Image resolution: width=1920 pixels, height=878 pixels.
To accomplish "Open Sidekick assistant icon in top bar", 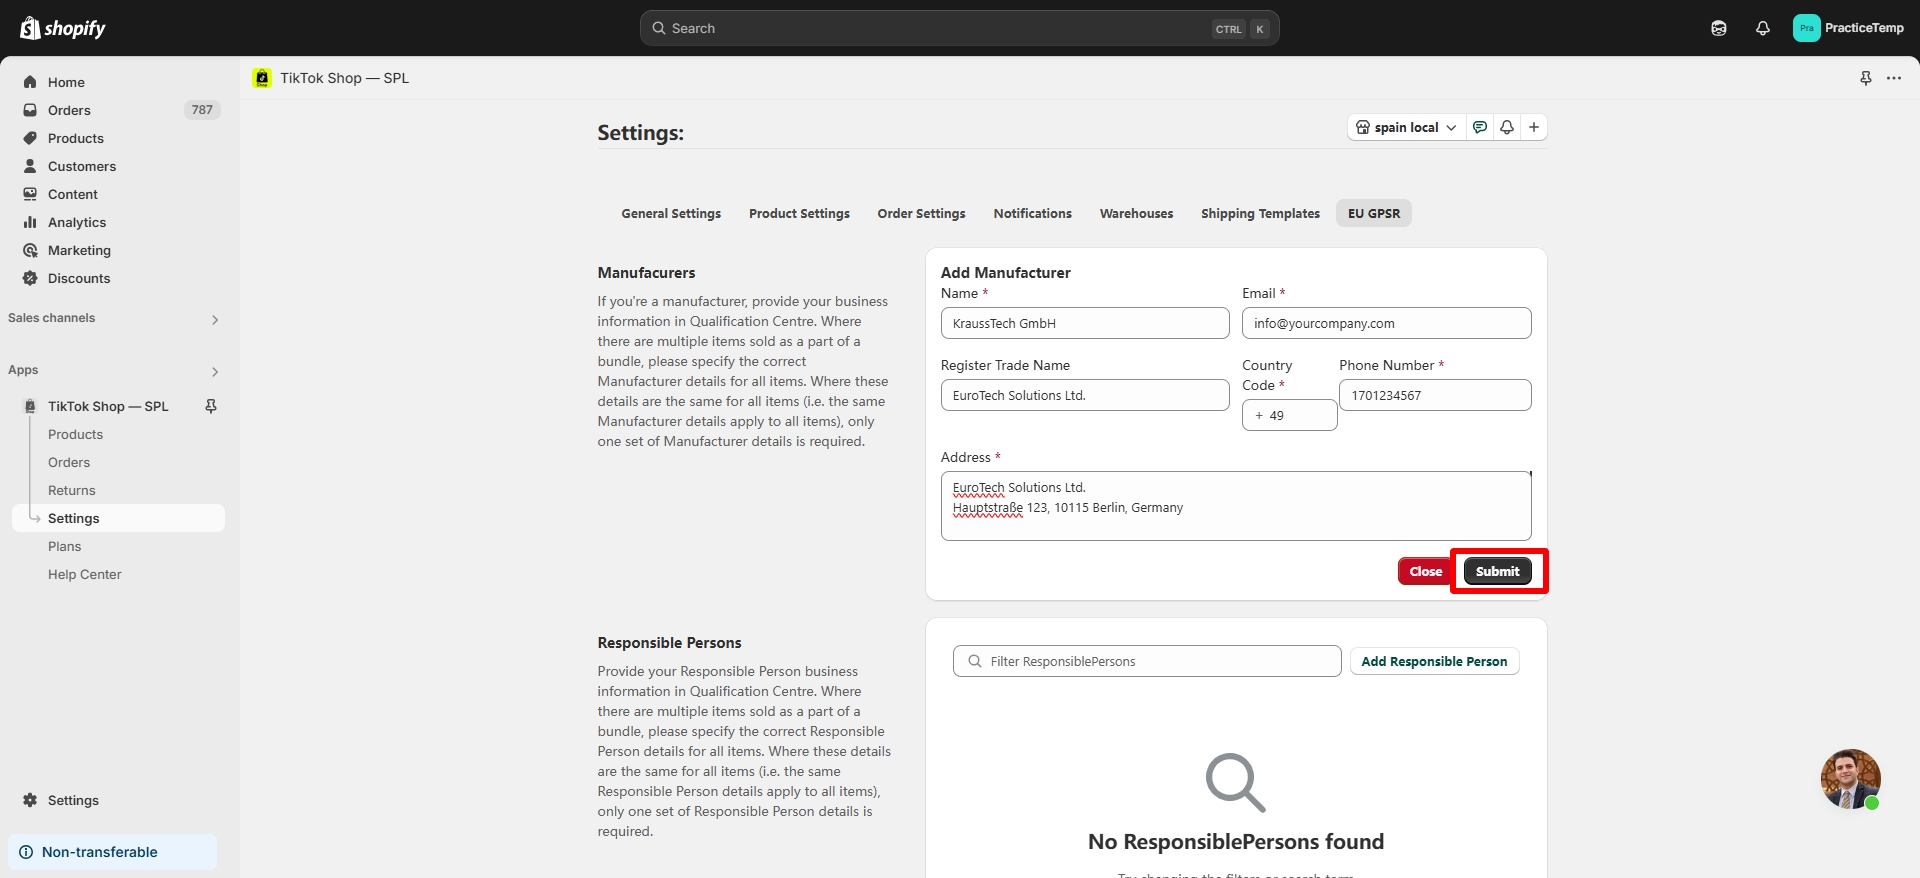I will click(1718, 28).
